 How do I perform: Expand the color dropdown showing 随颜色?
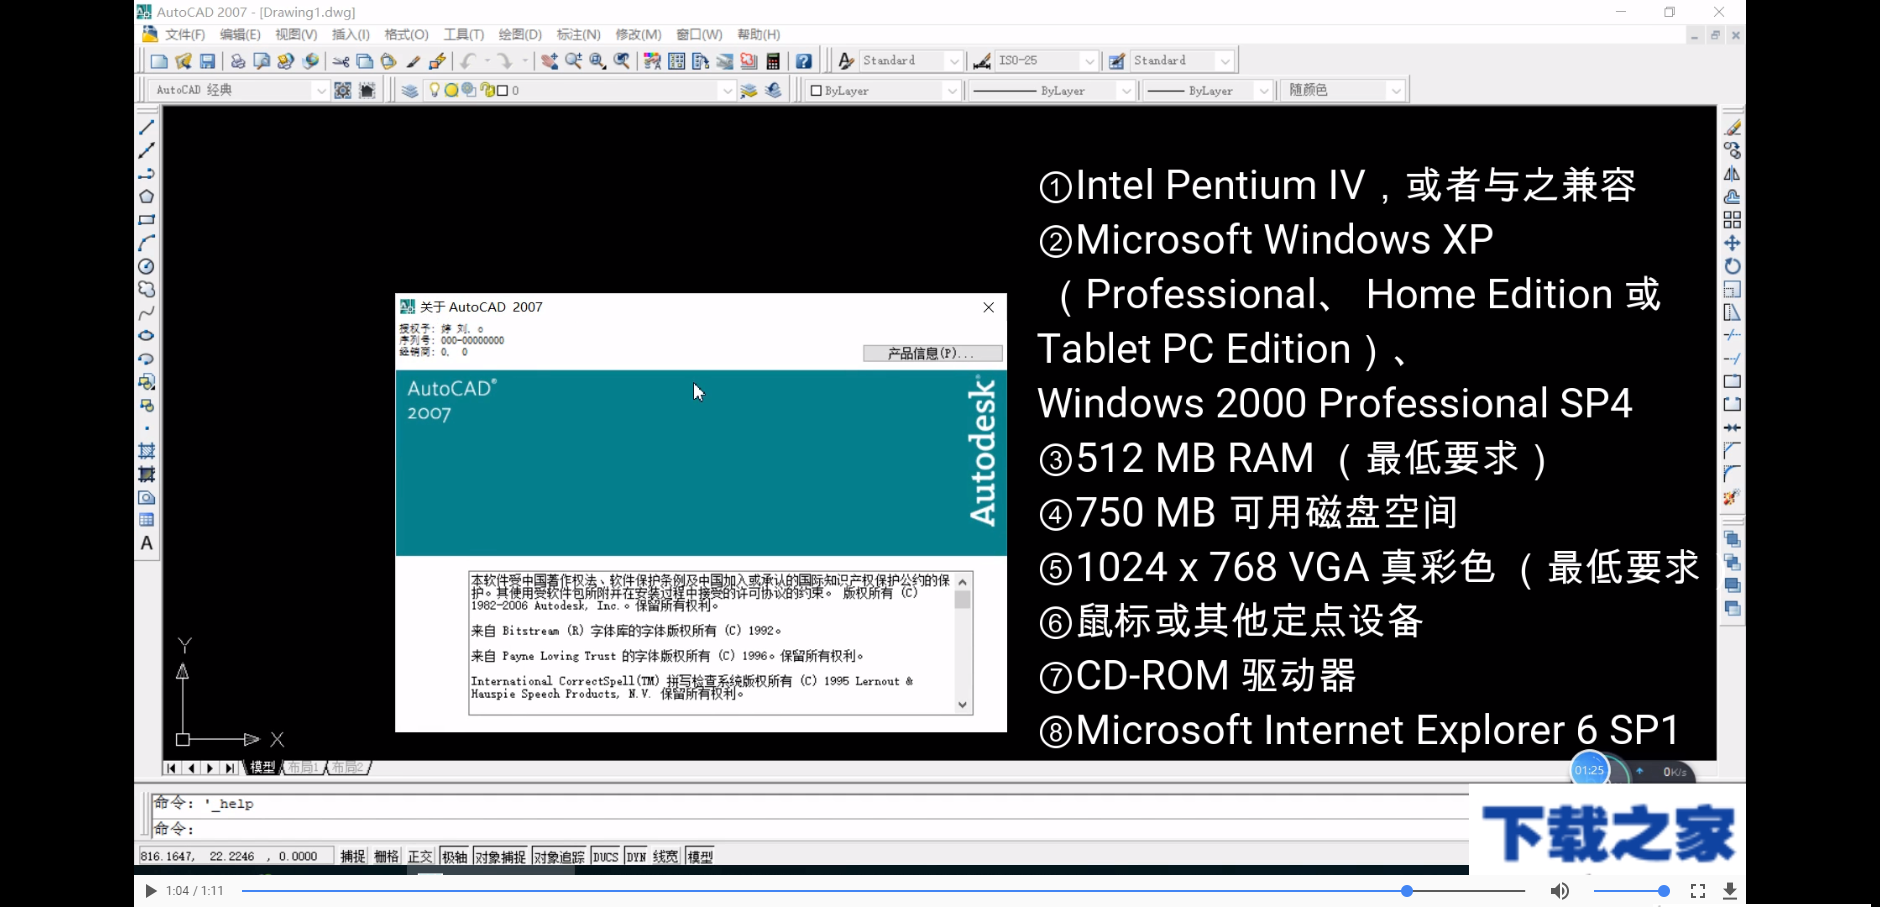(1396, 90)
